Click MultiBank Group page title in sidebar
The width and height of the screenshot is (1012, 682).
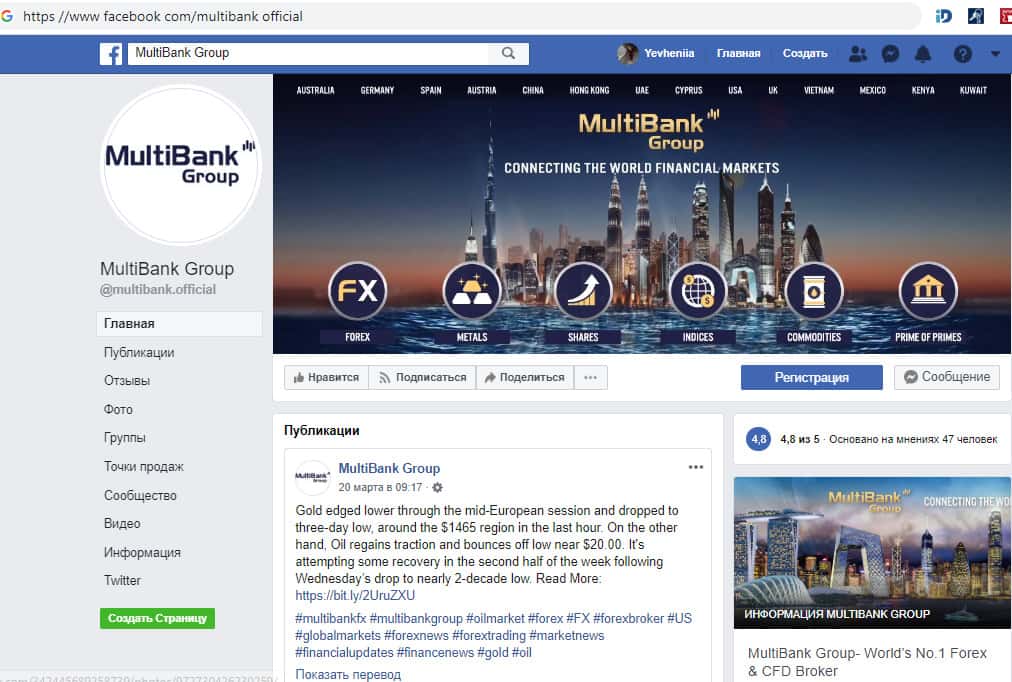(167, 269)
